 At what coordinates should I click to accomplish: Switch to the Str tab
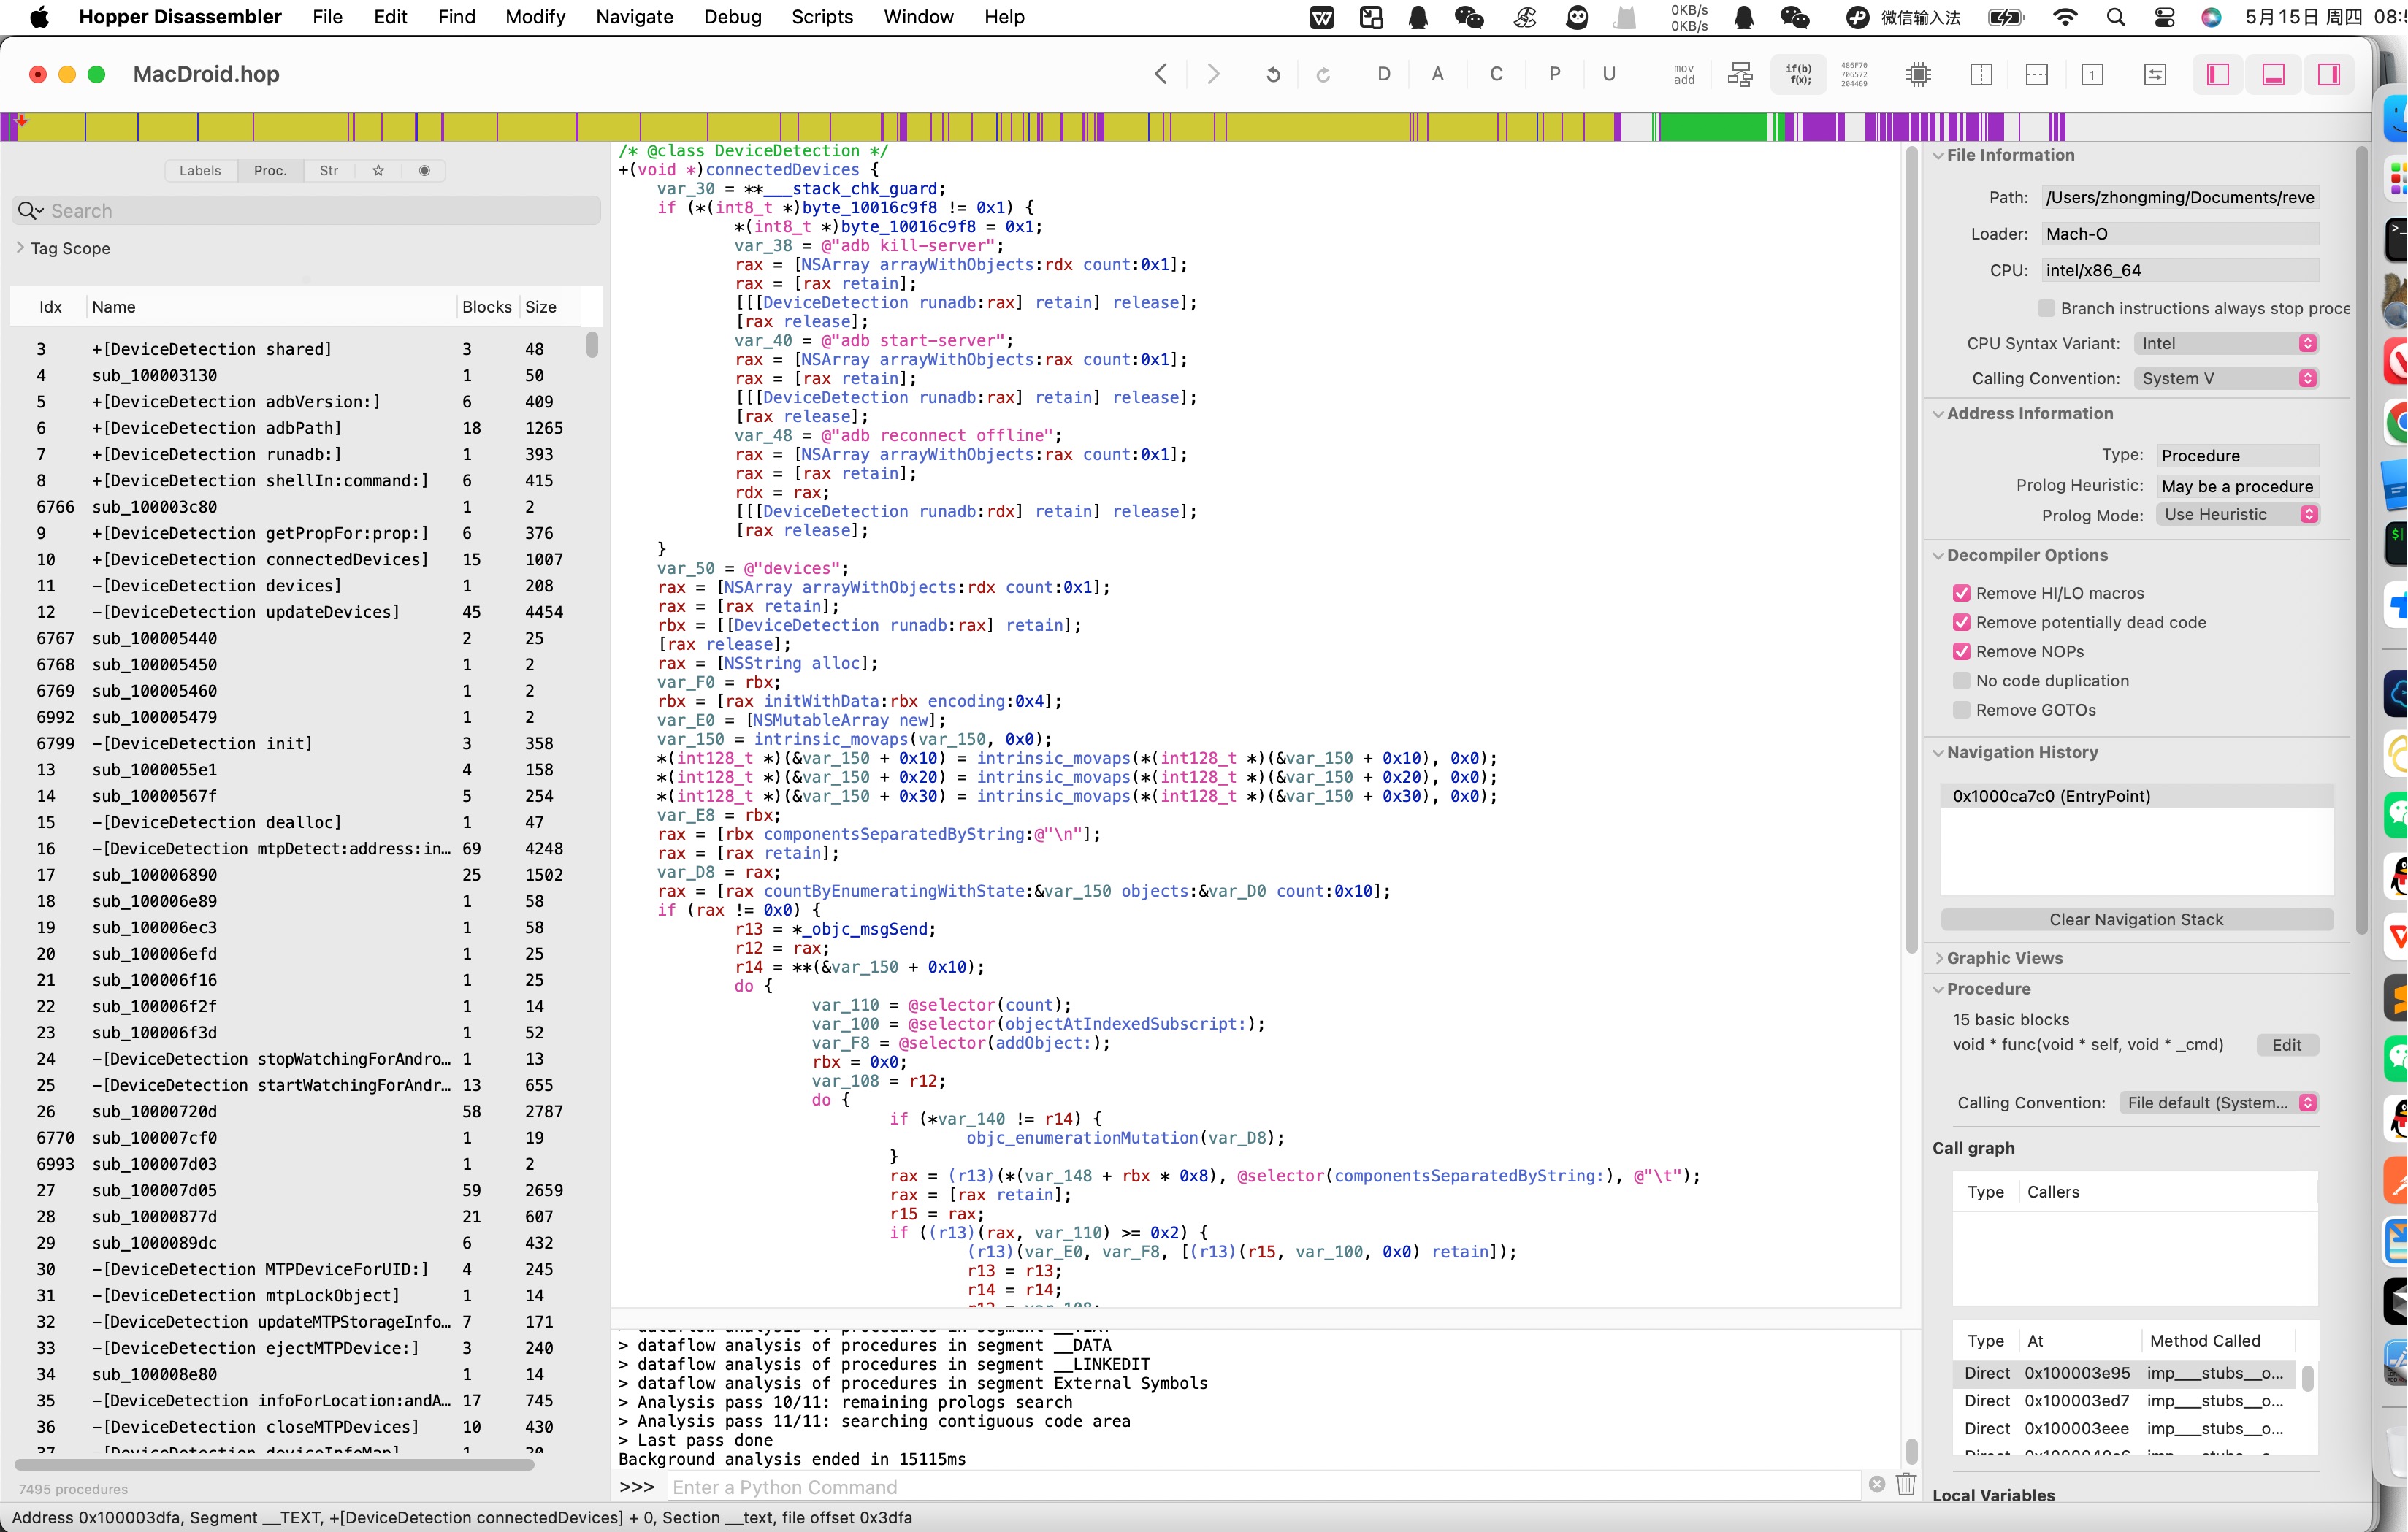329,171
